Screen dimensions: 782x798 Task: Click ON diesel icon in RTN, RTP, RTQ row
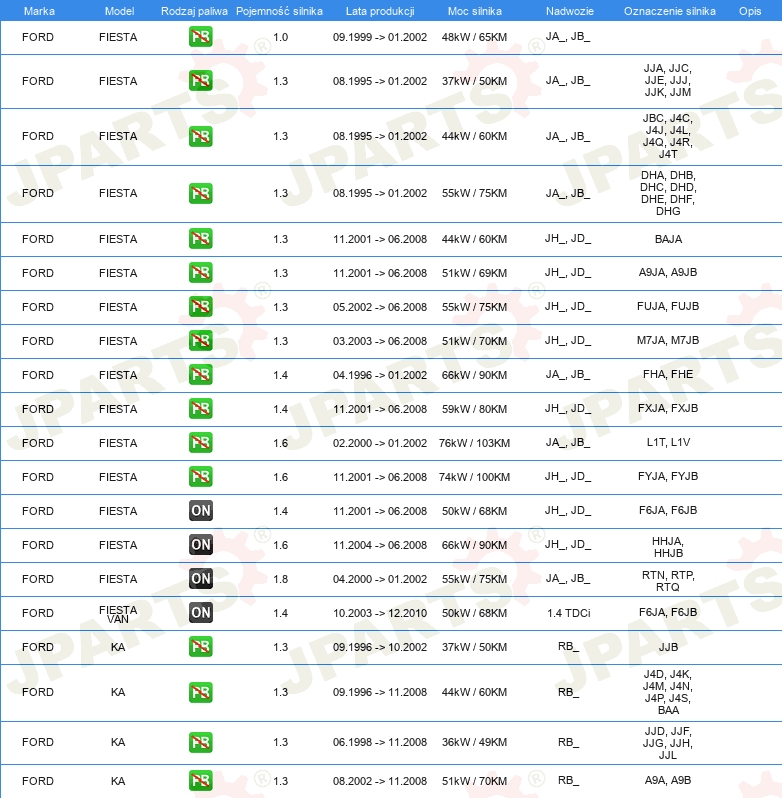click(200, 579)
